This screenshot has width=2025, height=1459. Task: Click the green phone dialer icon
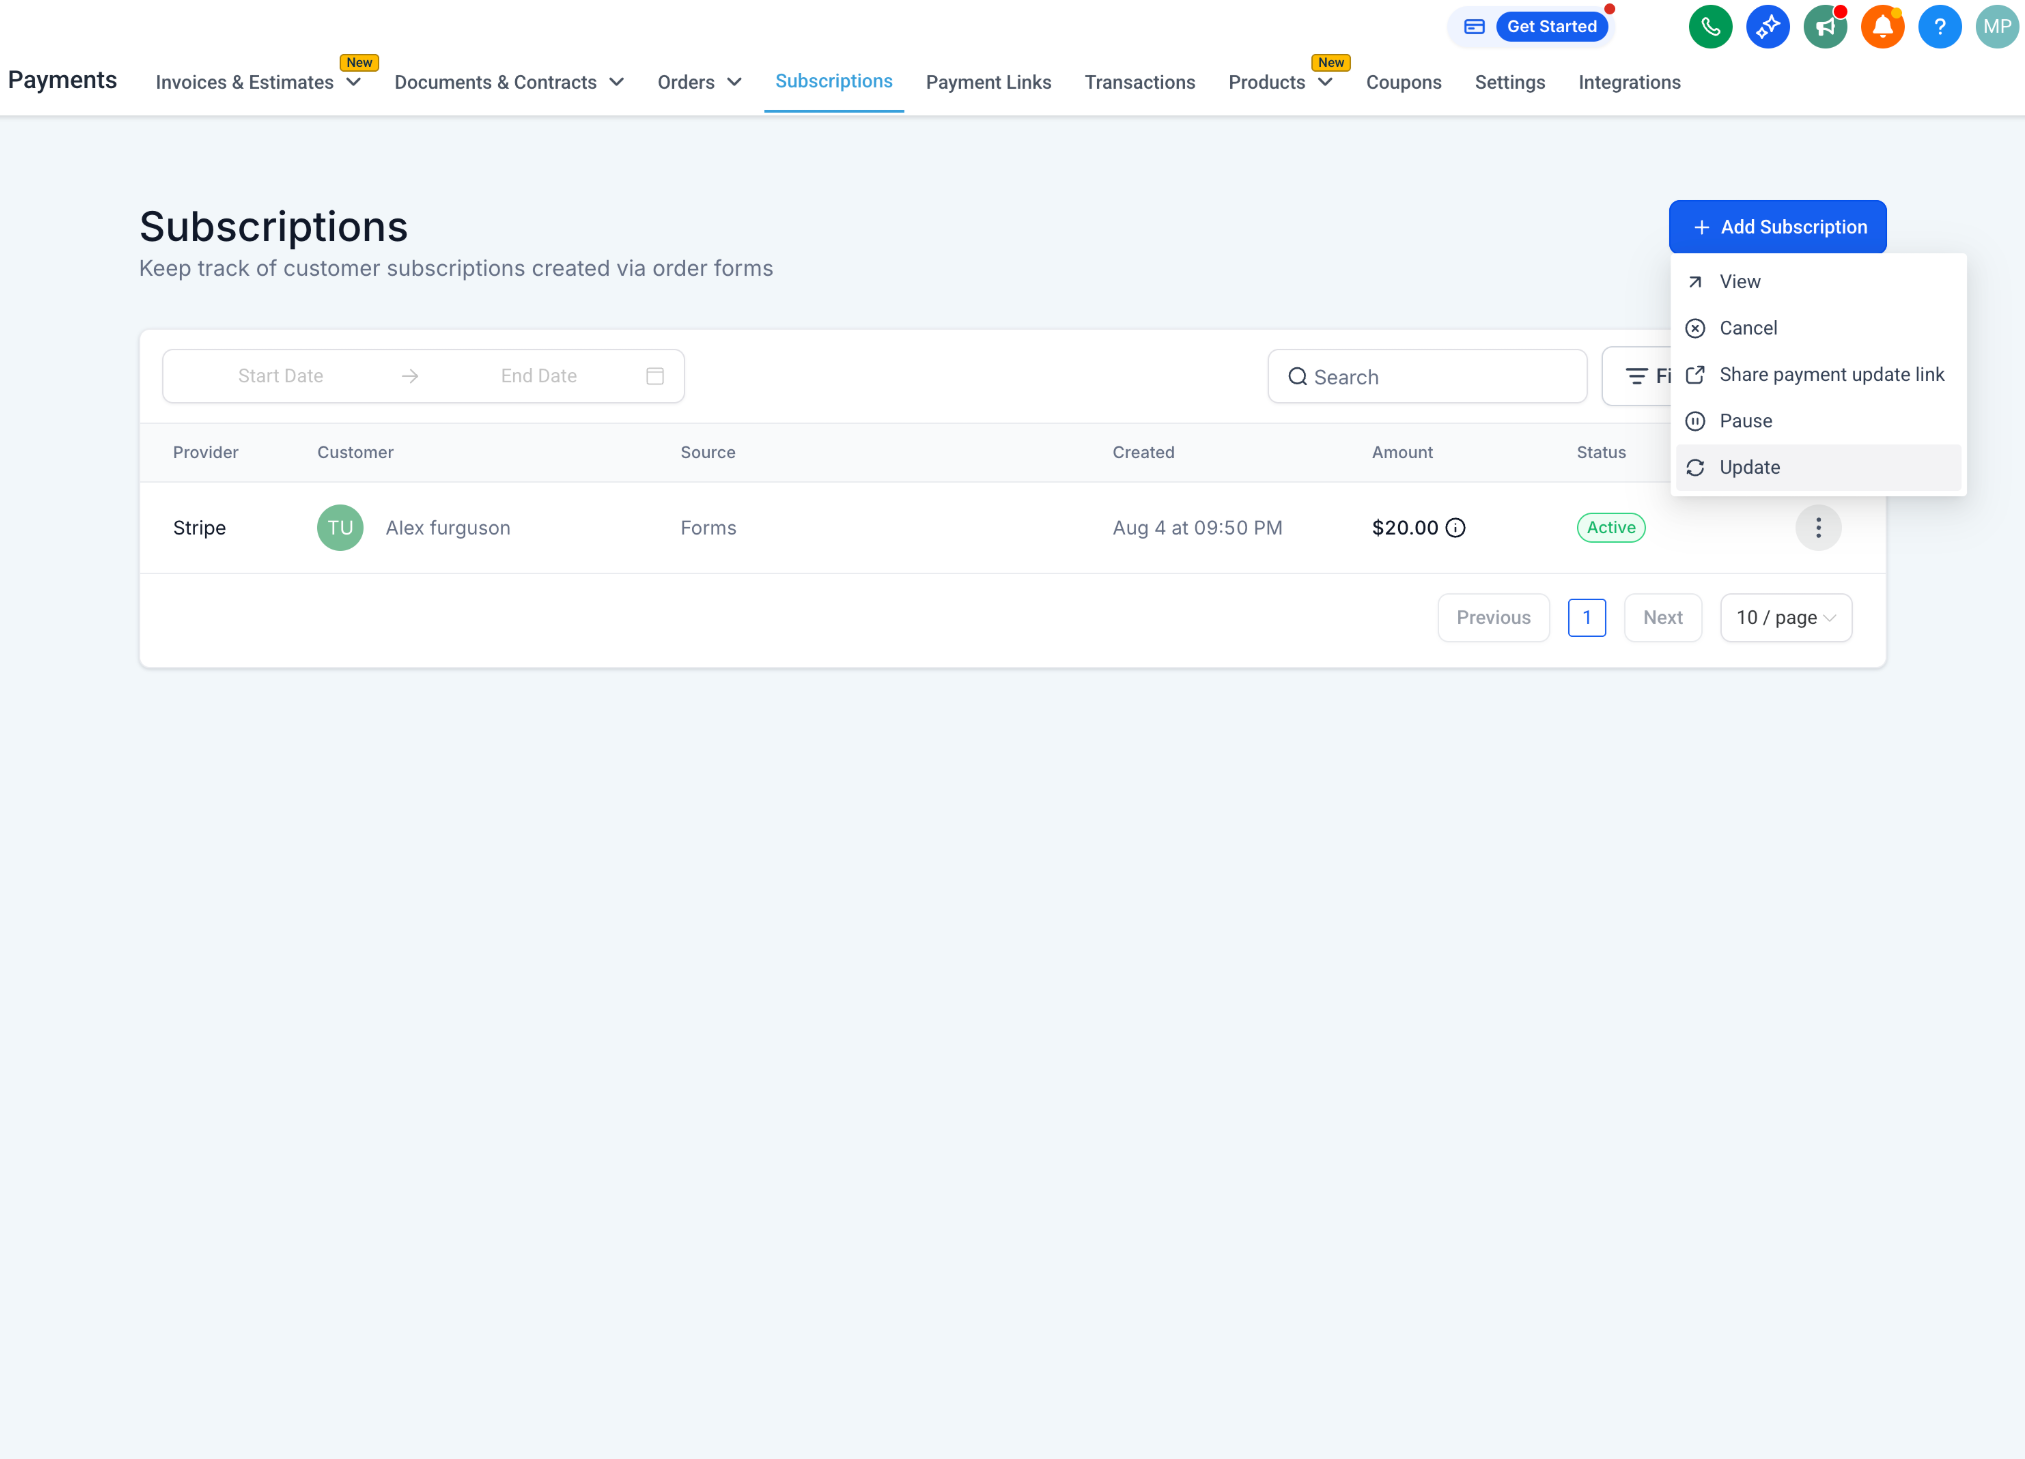coord(1710,27)
